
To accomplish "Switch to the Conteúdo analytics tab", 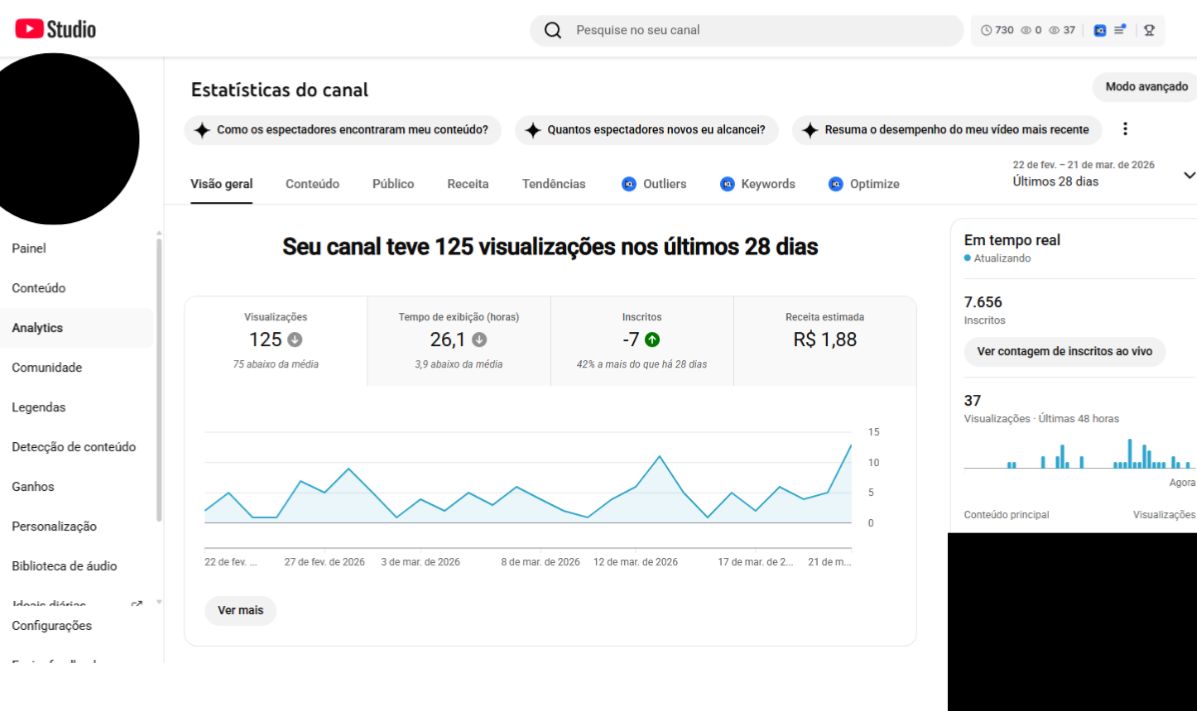I will pos(312,184).
